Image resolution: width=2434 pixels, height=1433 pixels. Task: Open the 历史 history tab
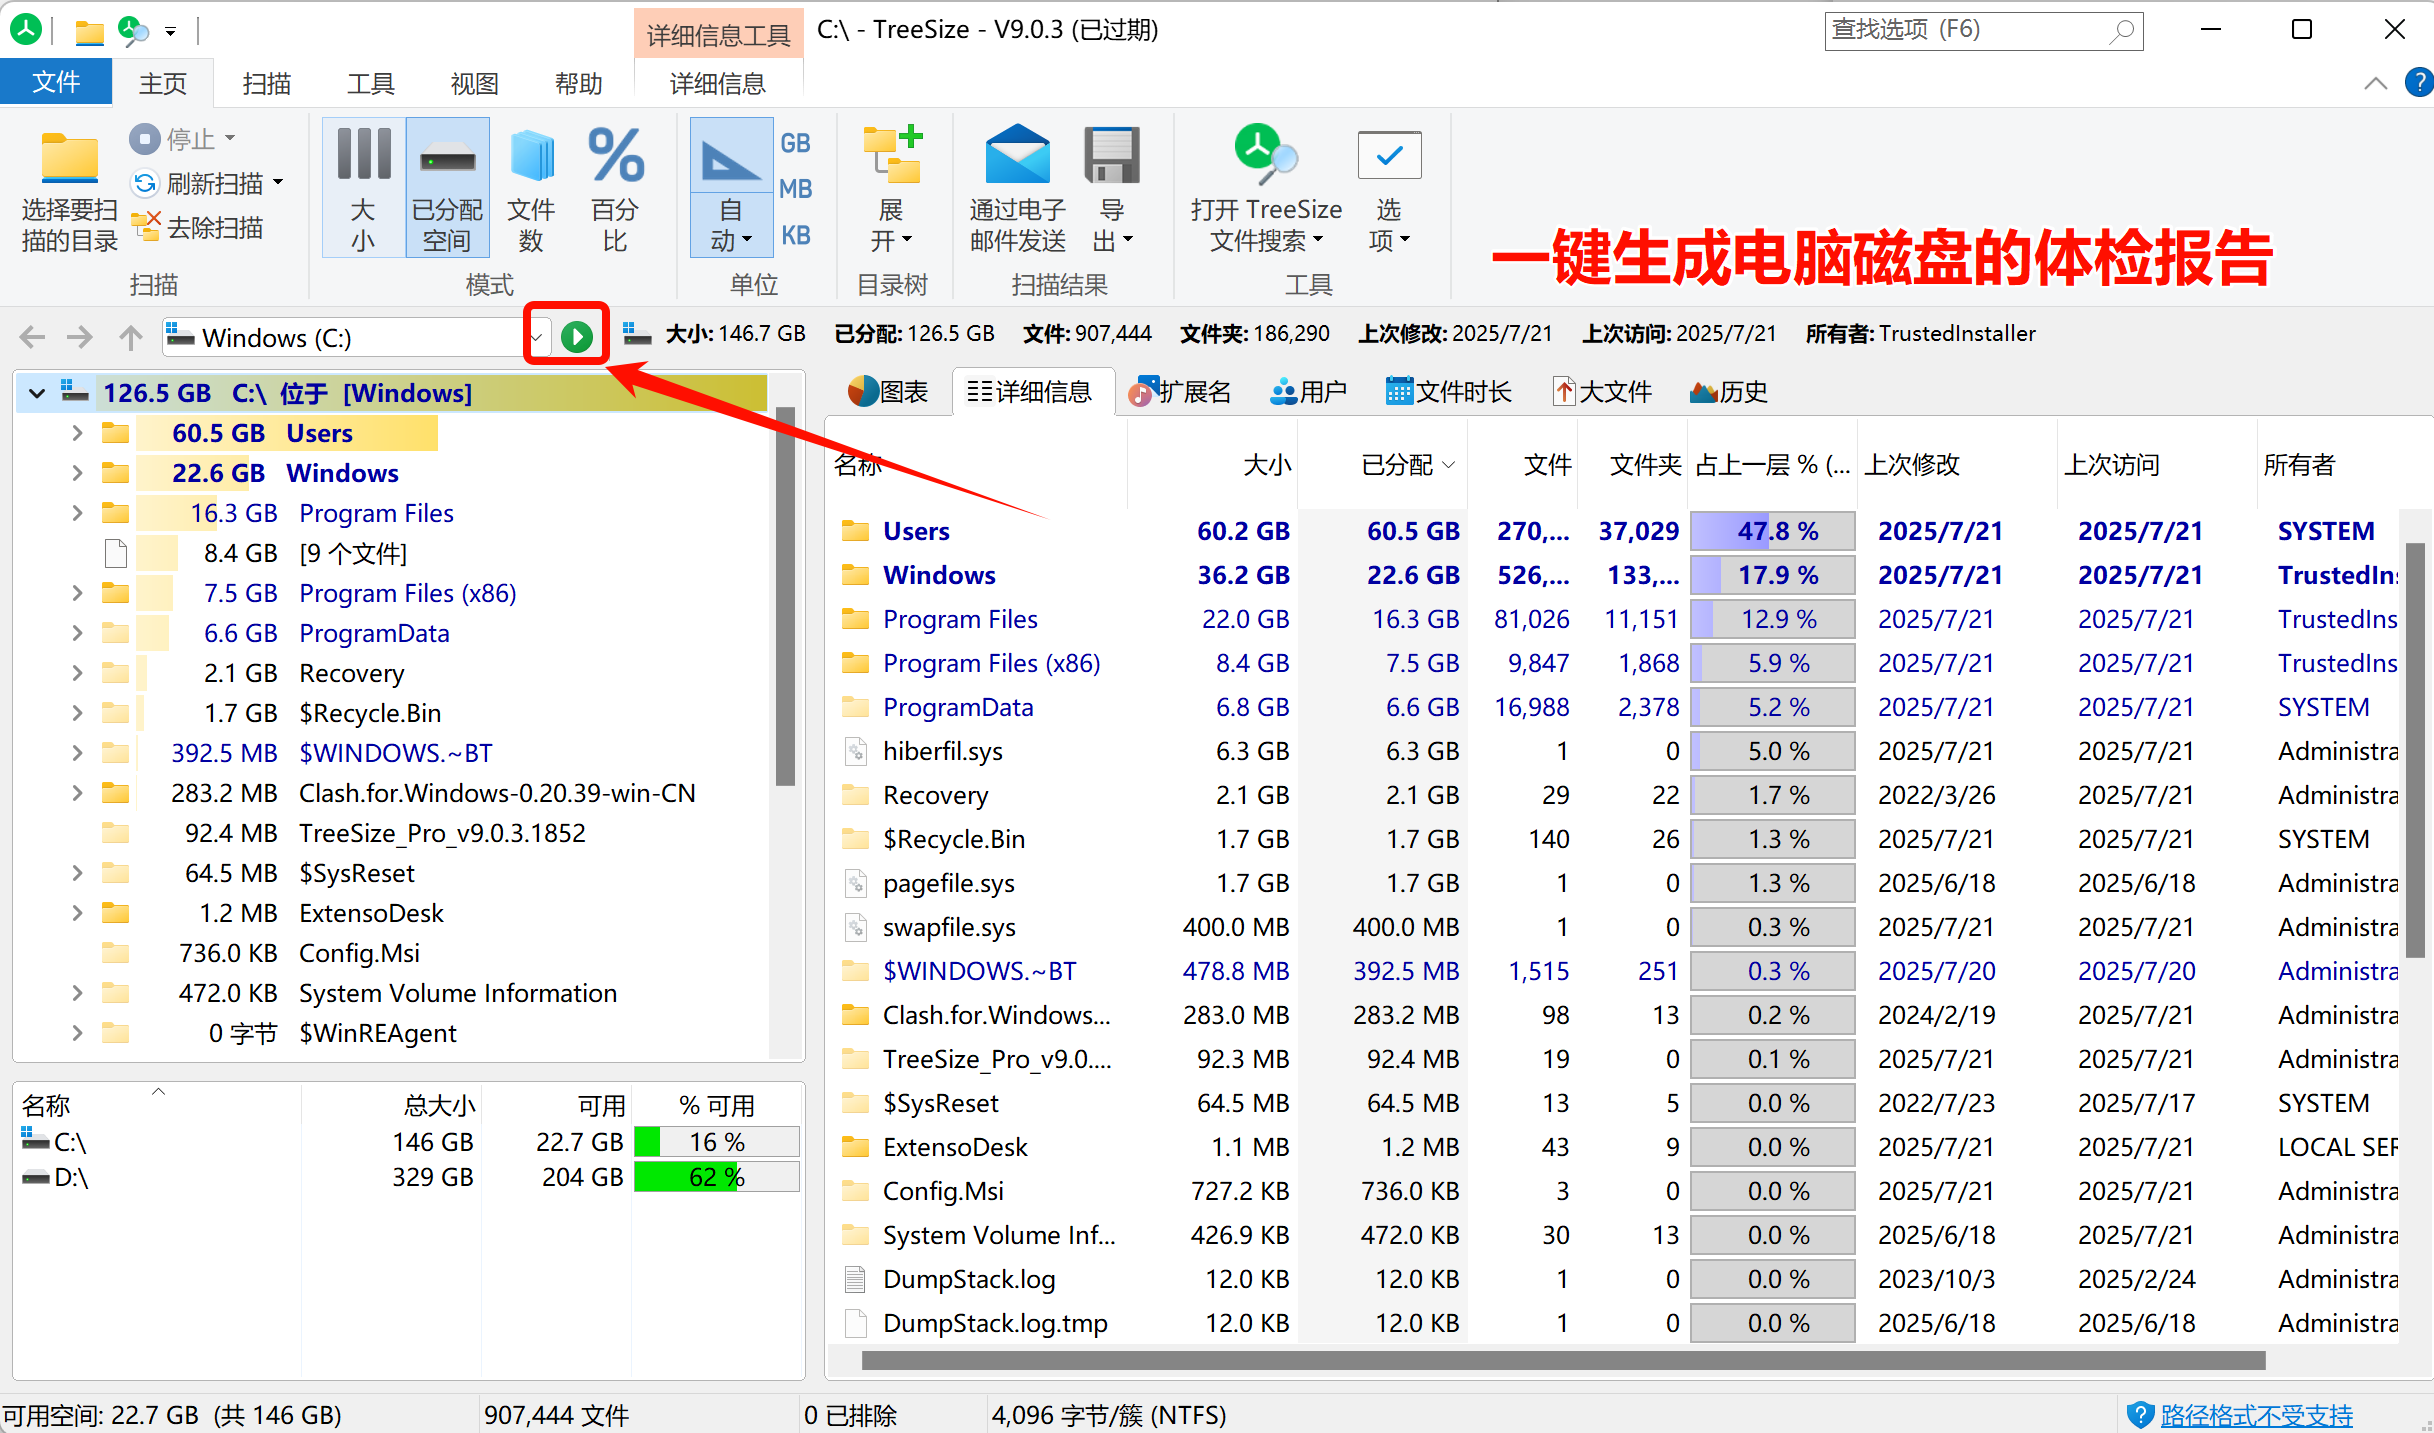[x=1729, y=392]
